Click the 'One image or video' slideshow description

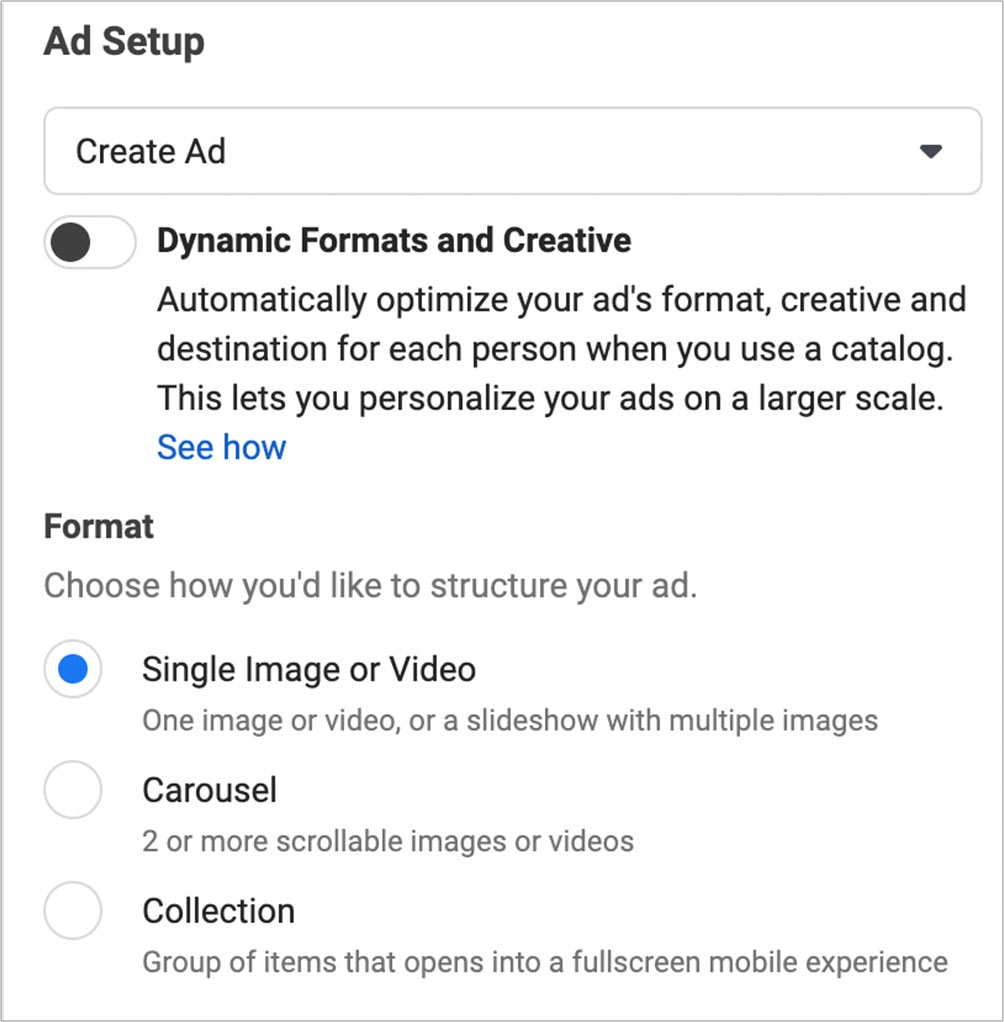[x=509, y=720]
